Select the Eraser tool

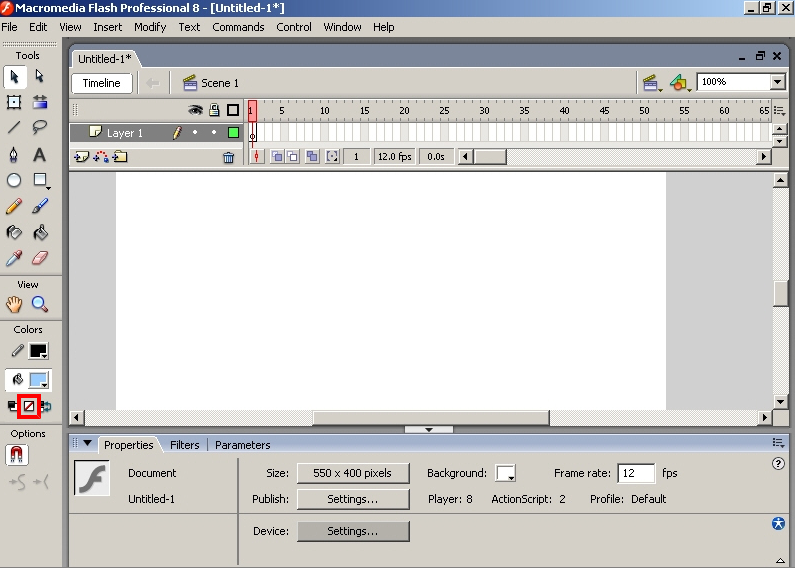[x=40, y=258]
